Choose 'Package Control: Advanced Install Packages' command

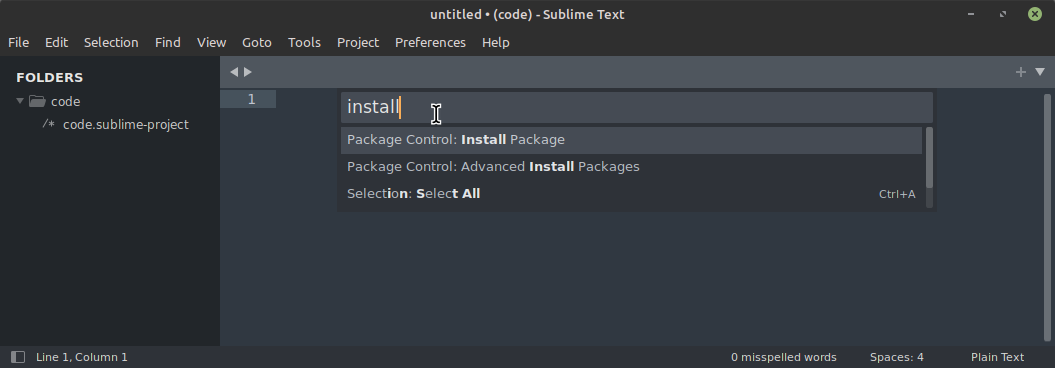coord(631,167)
